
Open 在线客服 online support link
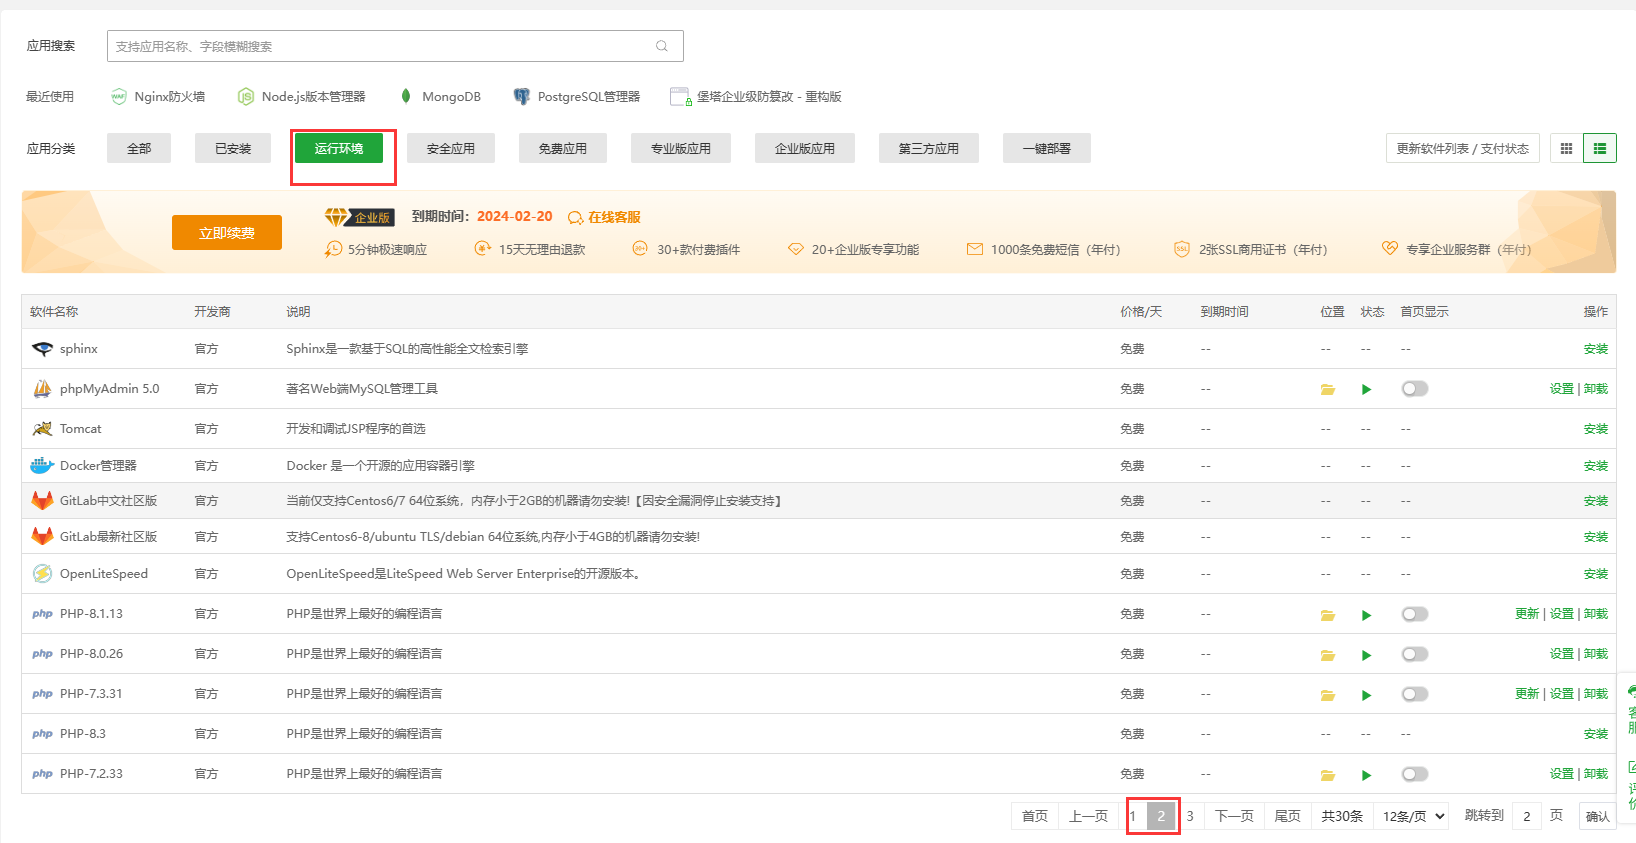coord(605,217)
